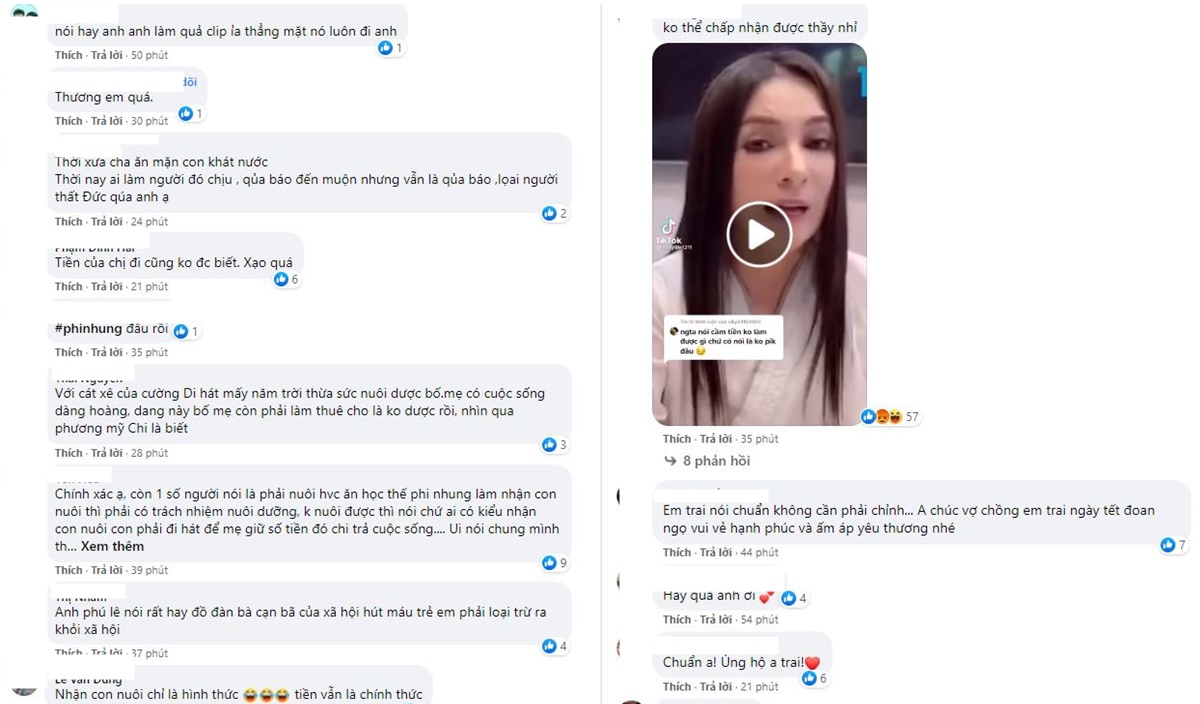Click like icon beside #phinhung comment
The height and width of the screenshot is (704, 1200).
(181, 331)
